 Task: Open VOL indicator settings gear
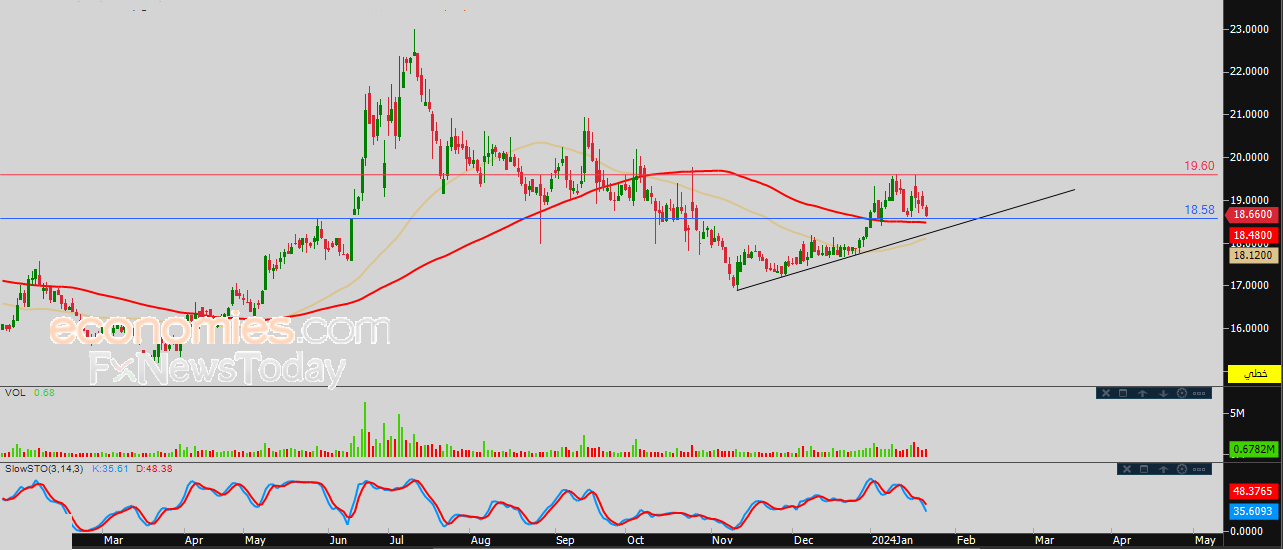coord(1182,393)
